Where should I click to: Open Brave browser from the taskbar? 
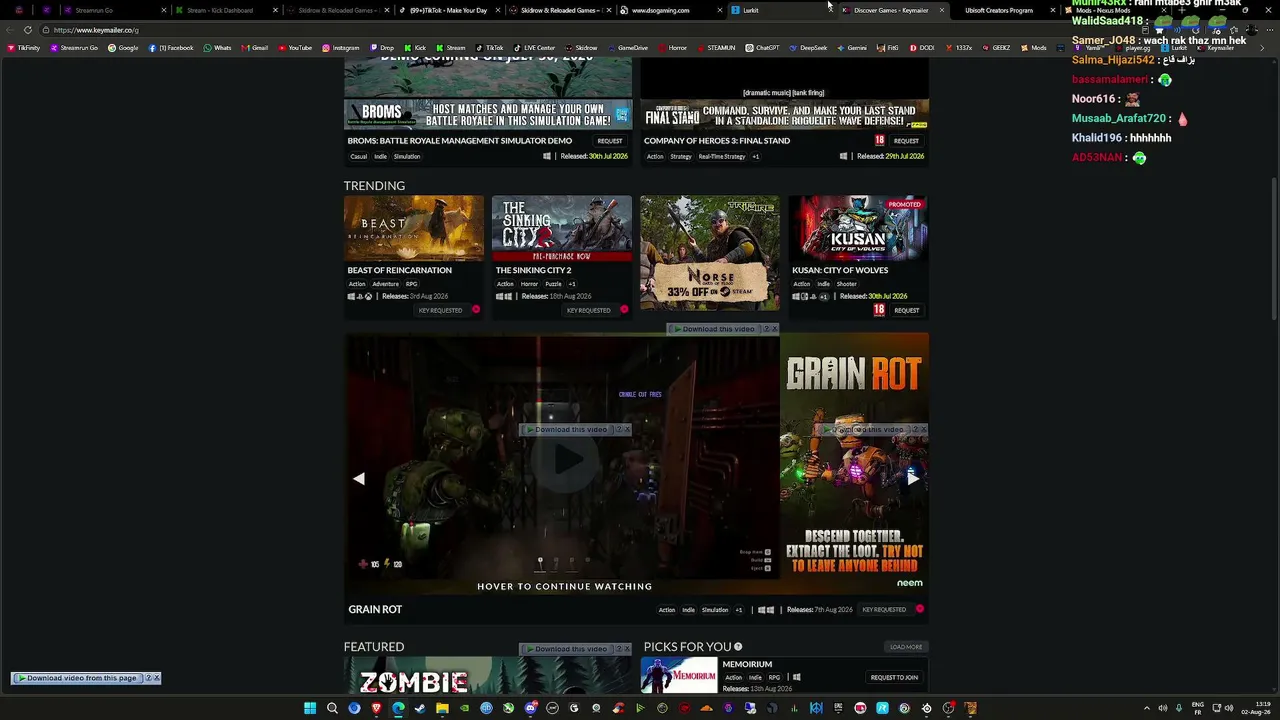pyautogui.click(x=376, y=708)
